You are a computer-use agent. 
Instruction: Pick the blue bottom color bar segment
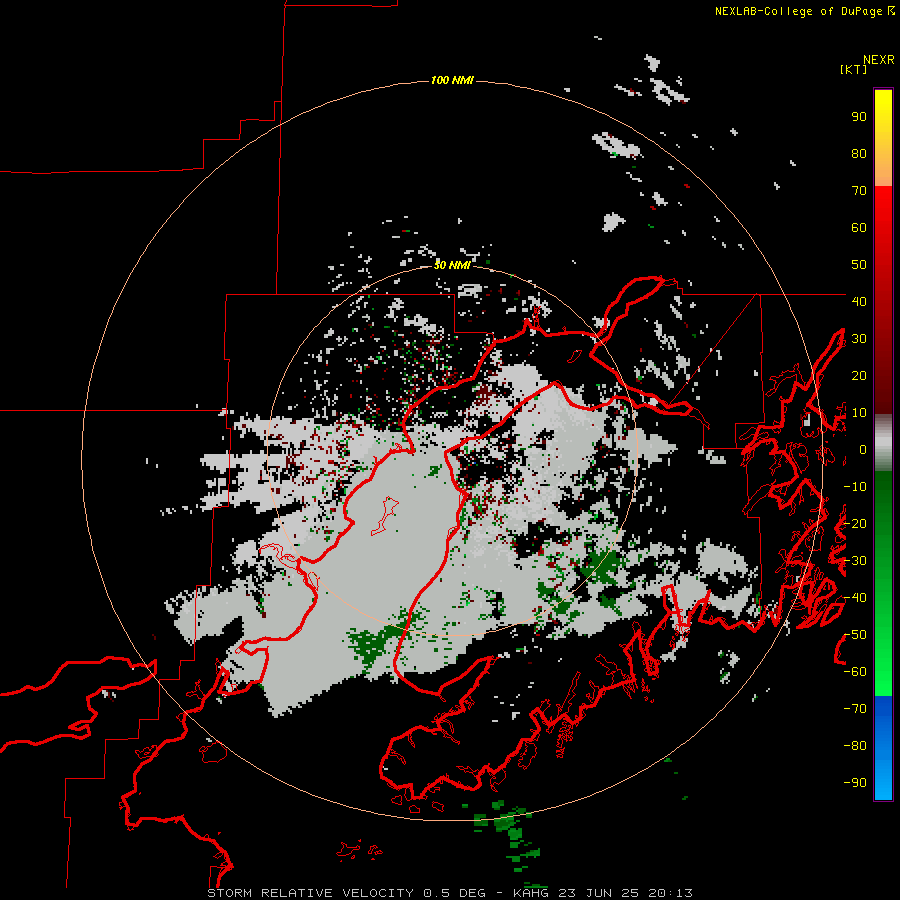pyautogui.click(x=883, y=748)
